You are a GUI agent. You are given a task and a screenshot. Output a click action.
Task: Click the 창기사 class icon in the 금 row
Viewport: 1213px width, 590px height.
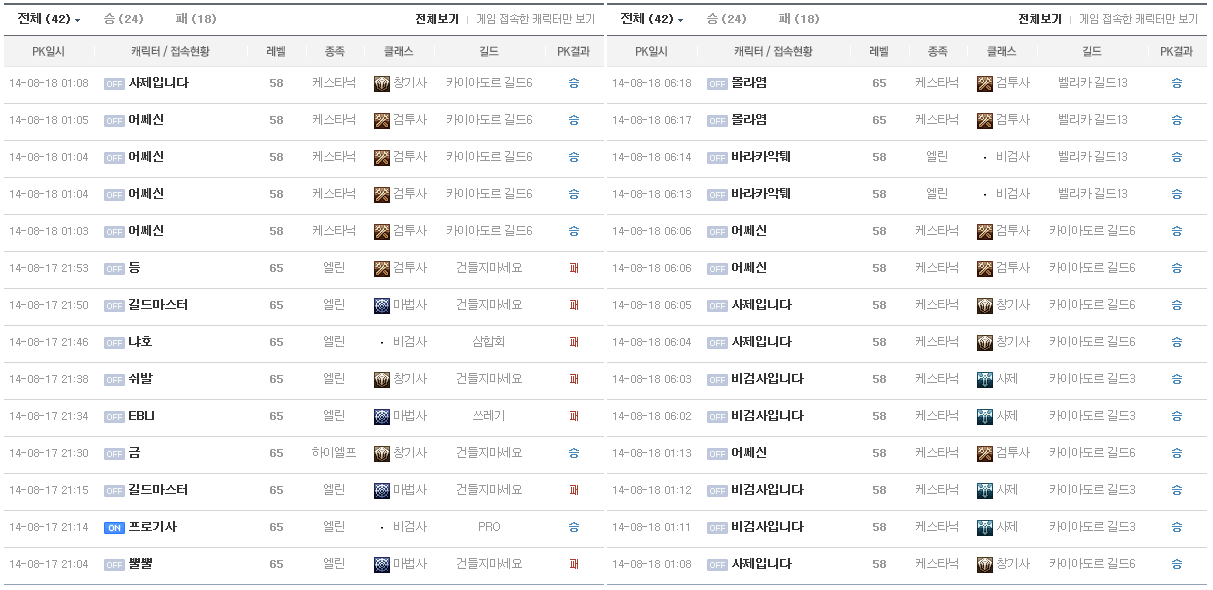click(x=381, y=453)
